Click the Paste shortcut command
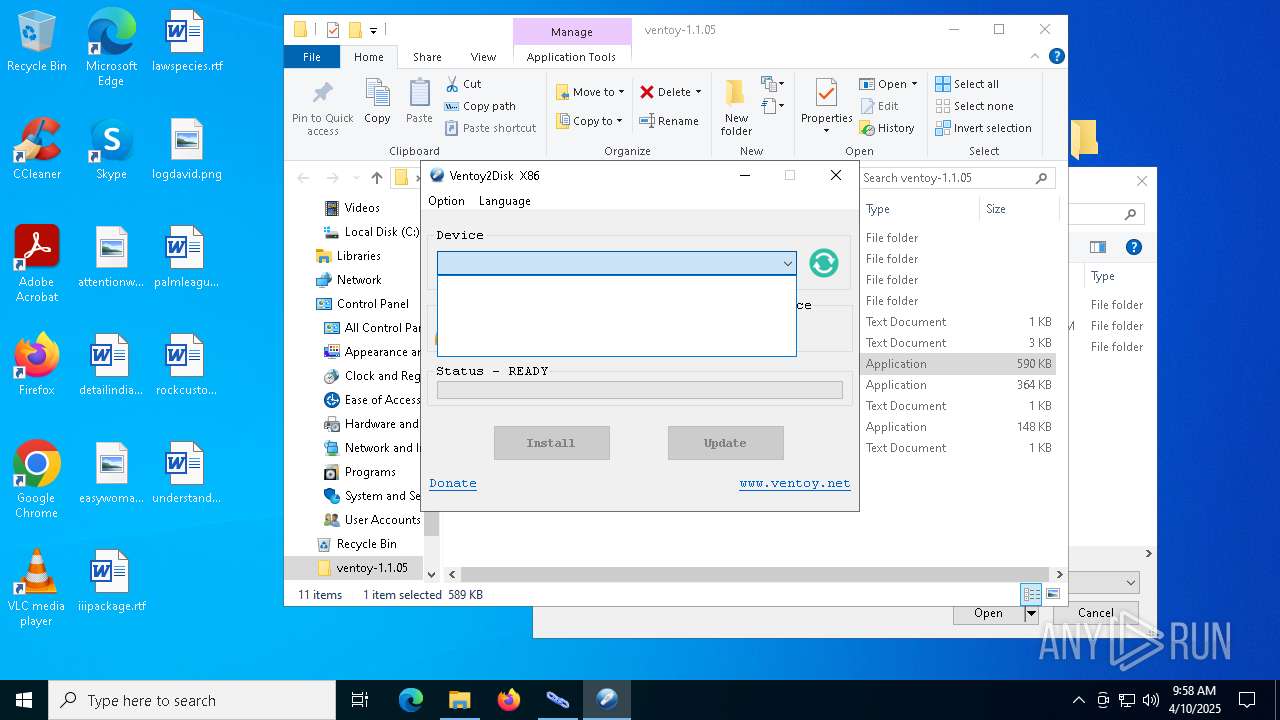The height and width of the screenshot is (720, 1280). pyautogui.click(x=491, y=128)
